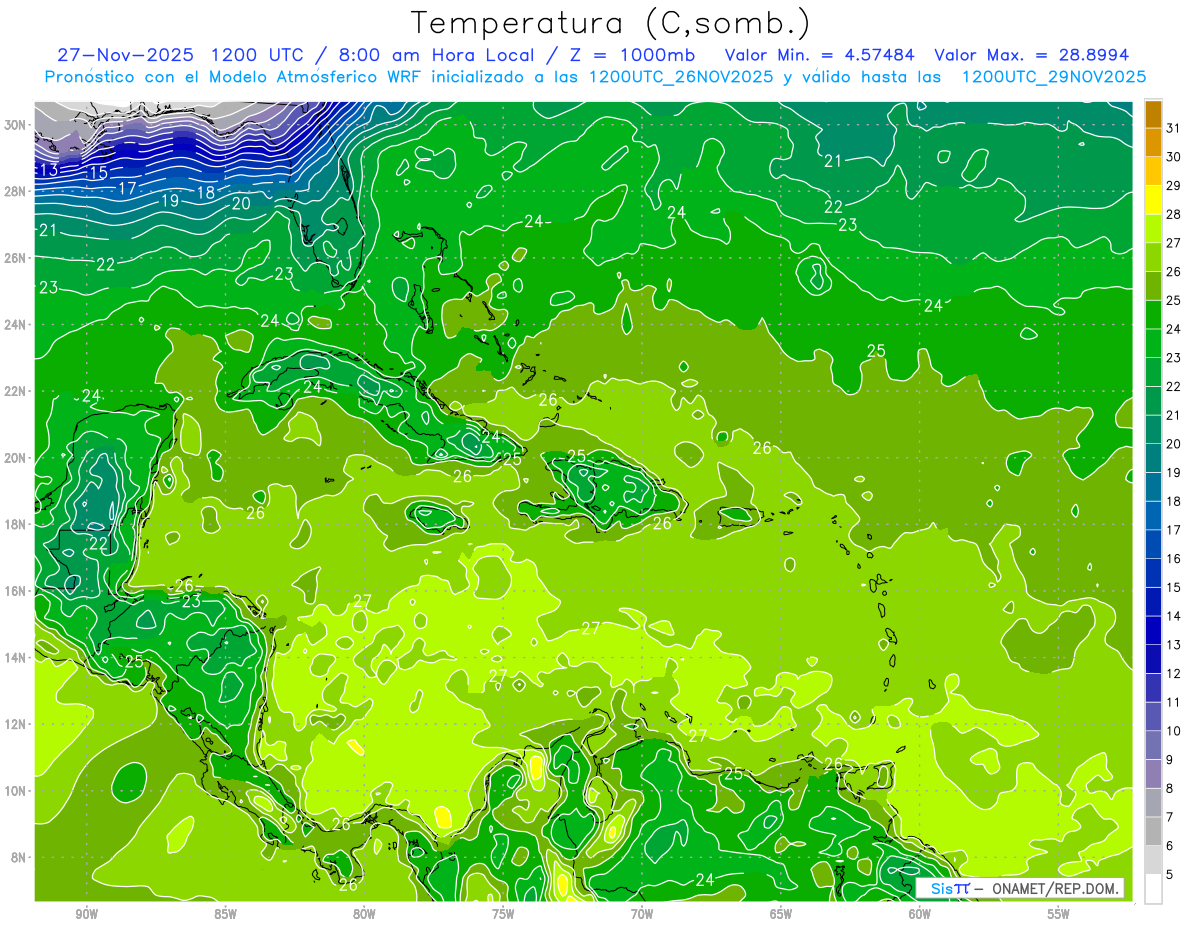Click the '55W' longitude axis label
Screen dimensions: 1200x927
click(x=1059, y=914)
